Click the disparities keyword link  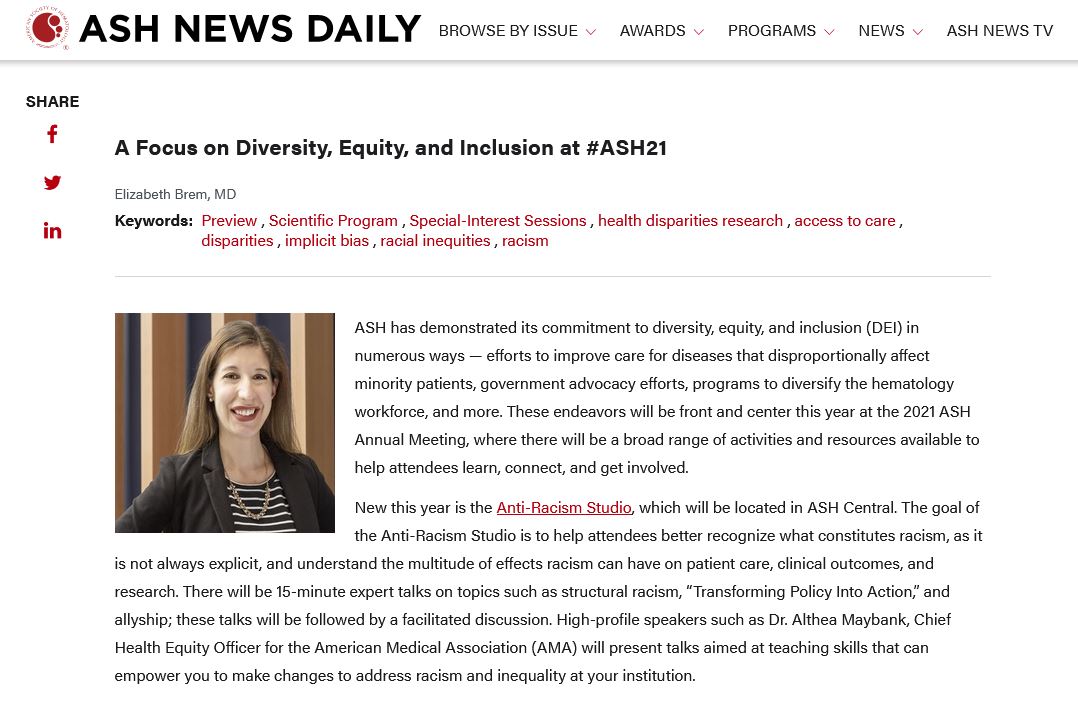[x=237, y=241]
